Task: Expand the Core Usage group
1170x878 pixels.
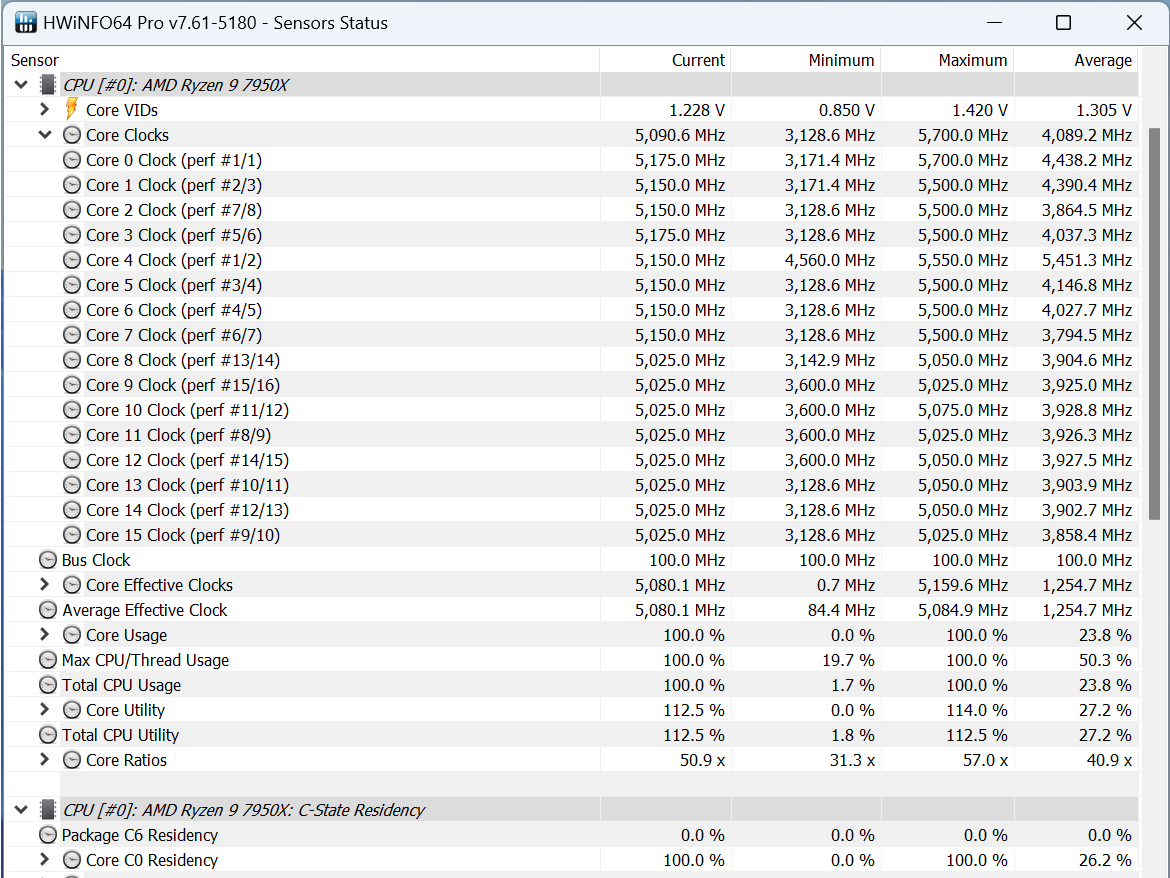Action: pos(45,635)
